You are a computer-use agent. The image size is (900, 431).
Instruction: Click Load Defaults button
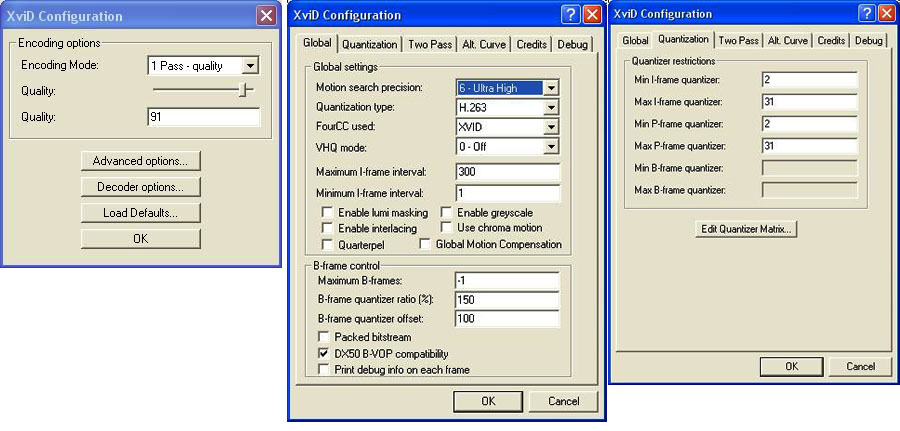(141, 213)
